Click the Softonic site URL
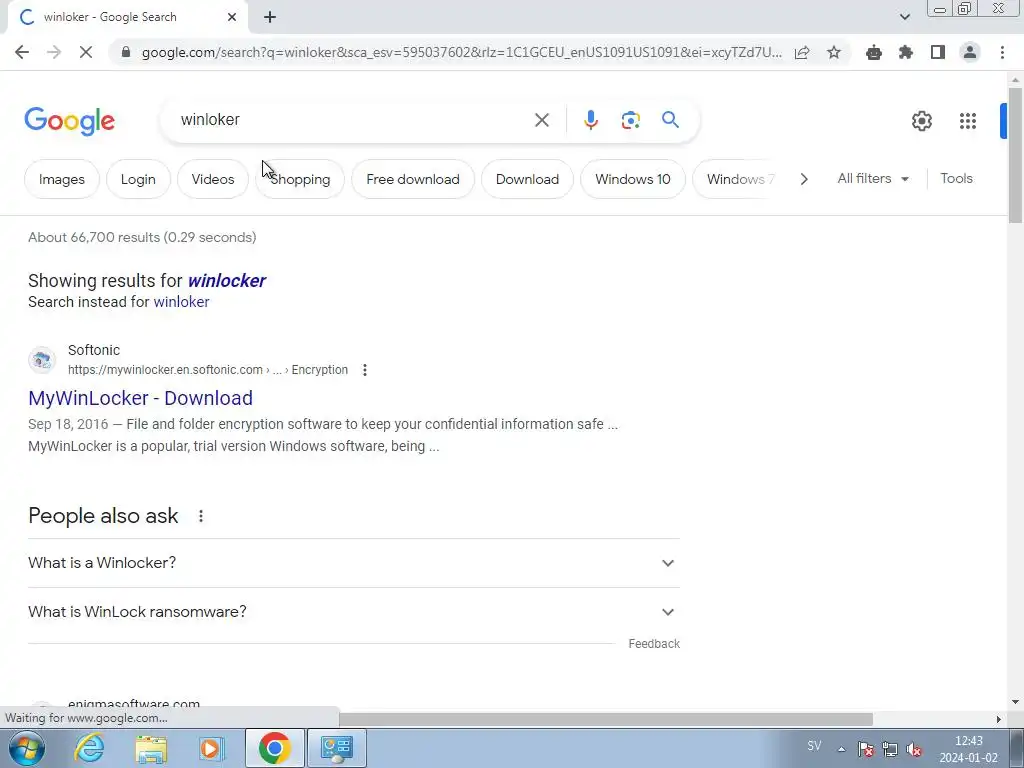The width and height of the screenshot is (1024, 768). 208,370
